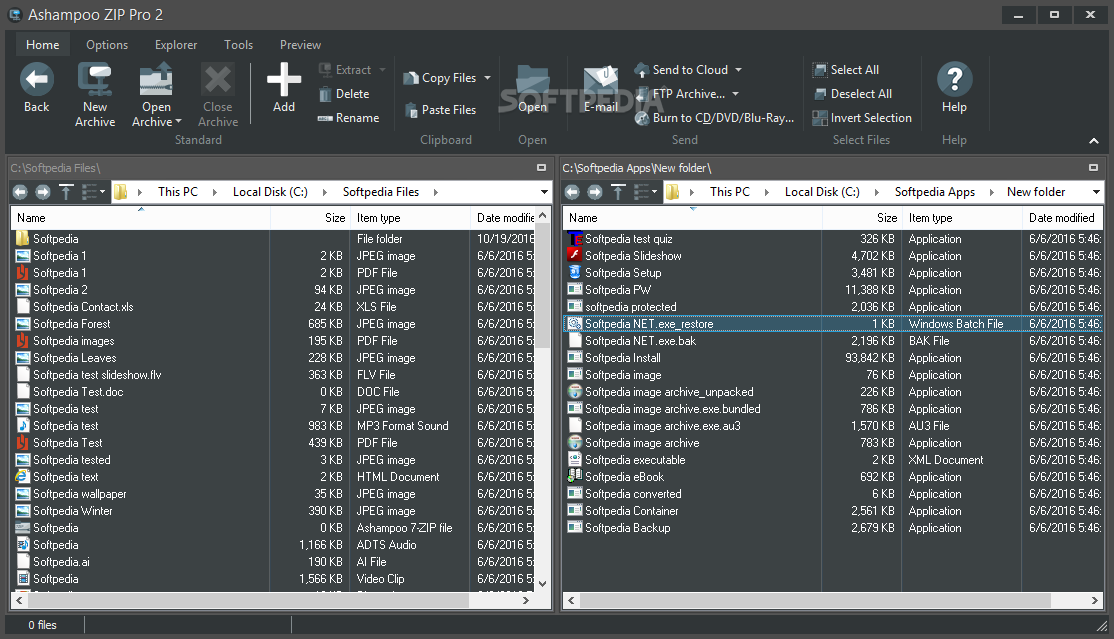Click the left pane vertical scrollbar

click(x=542, y=287)
